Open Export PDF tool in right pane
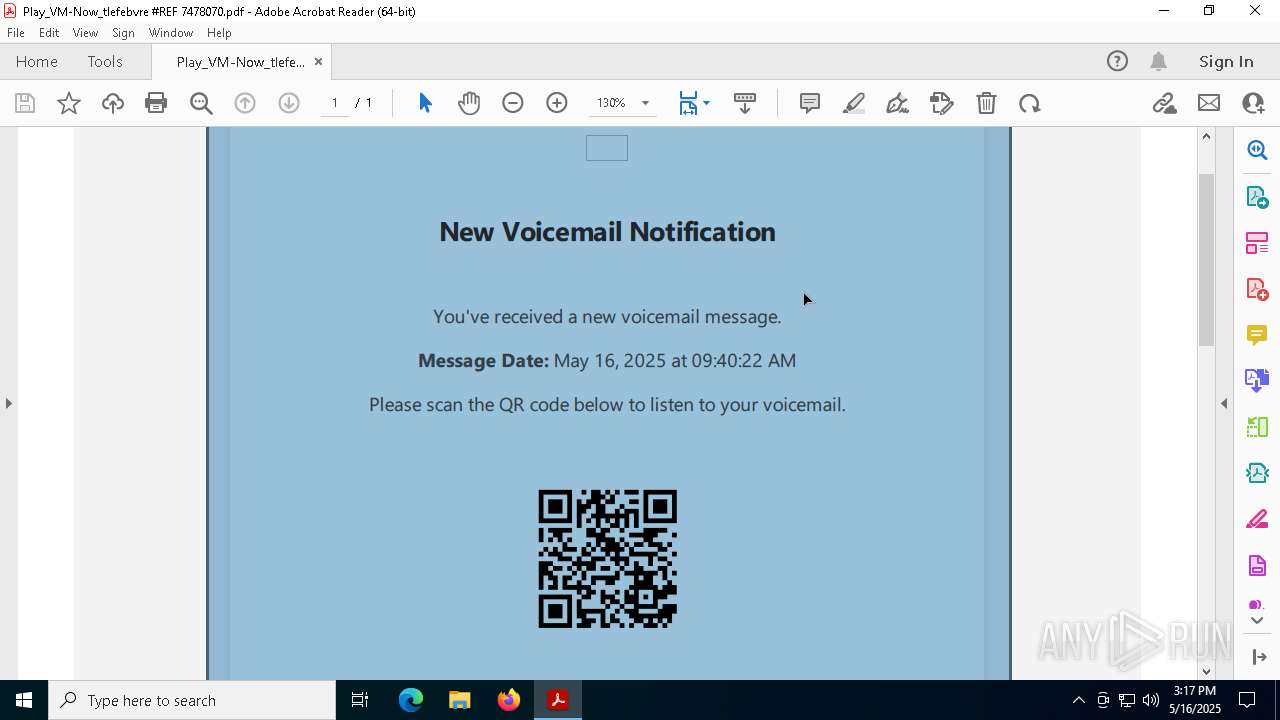The height and width of the screenshot is (720, 1280). click(x=1257, y=196)
